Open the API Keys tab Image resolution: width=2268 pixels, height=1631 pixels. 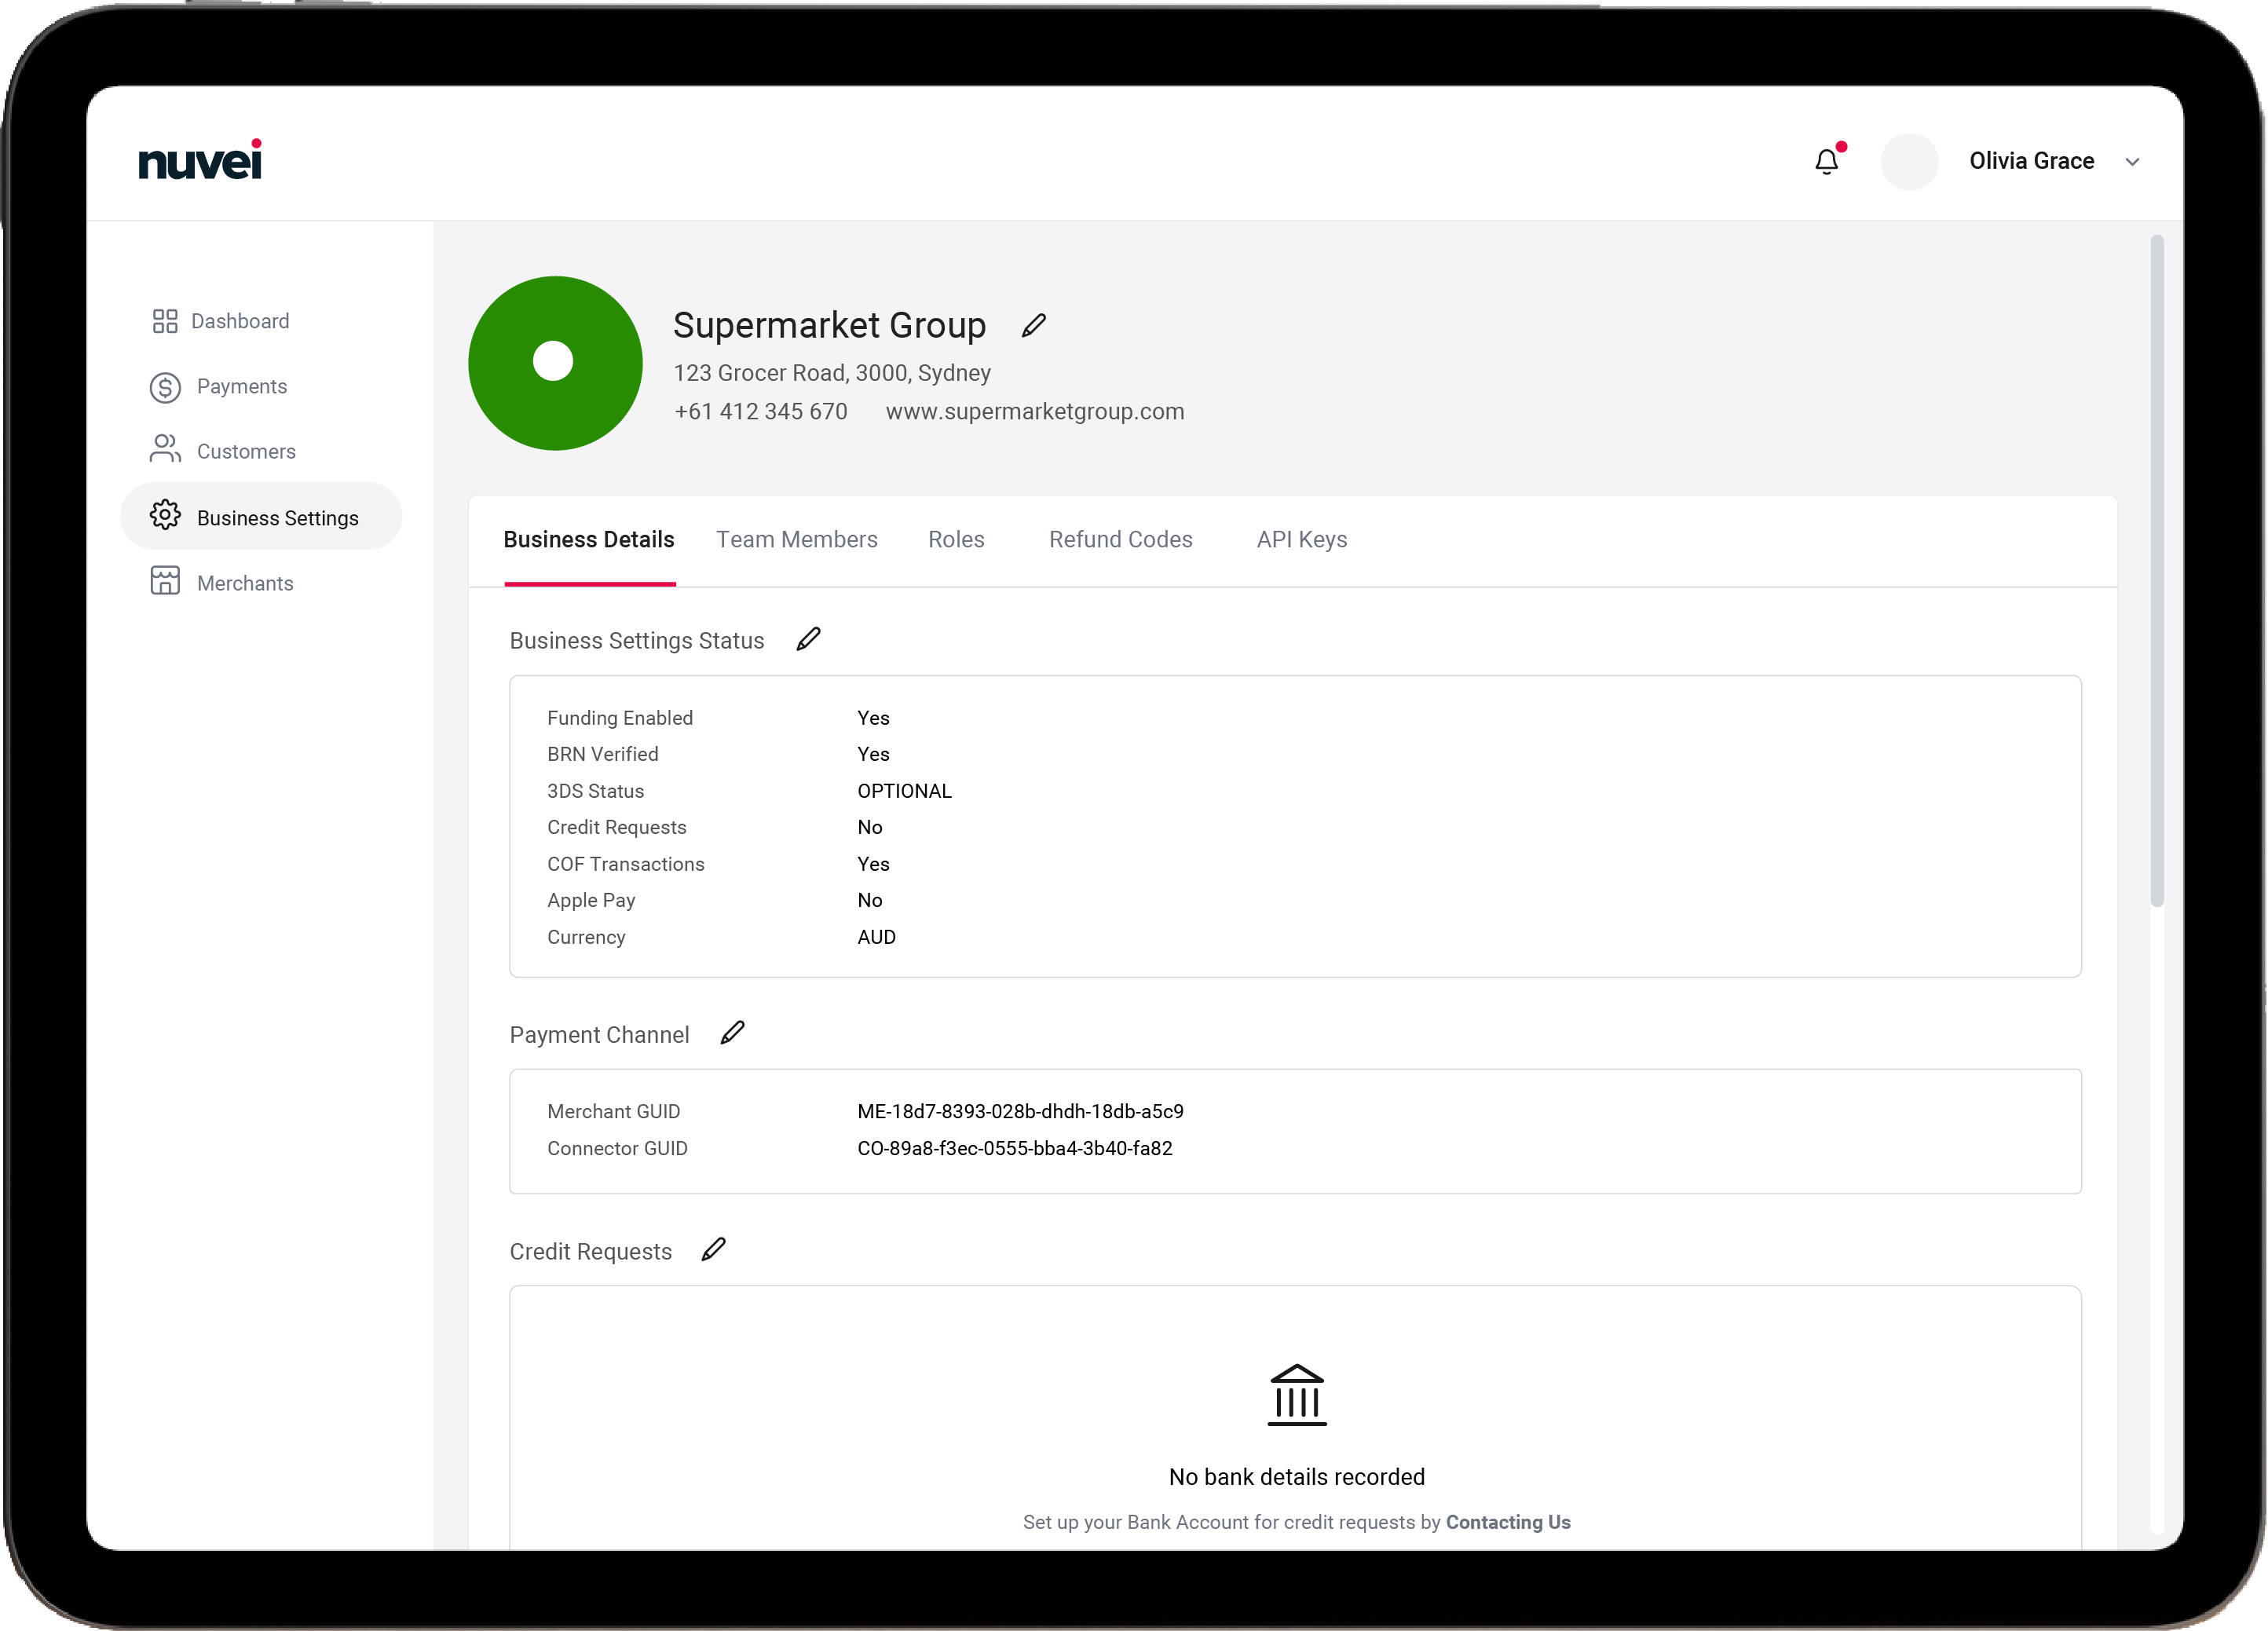(1302, 540)
